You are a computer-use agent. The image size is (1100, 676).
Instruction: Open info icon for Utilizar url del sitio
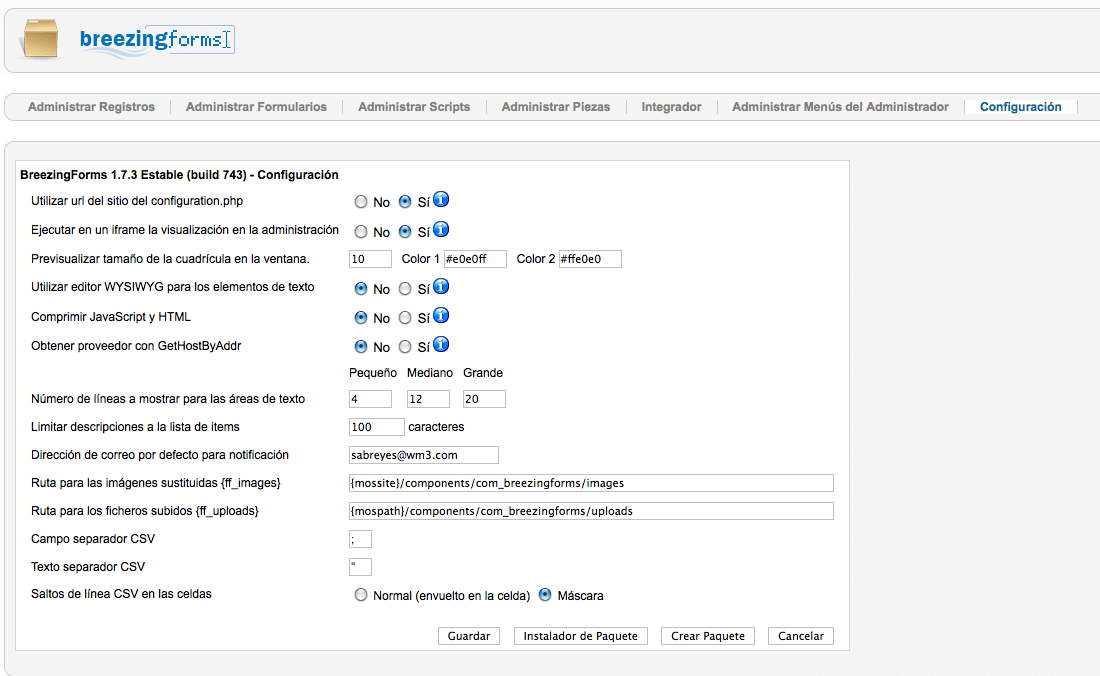click(x=441, y=200)
